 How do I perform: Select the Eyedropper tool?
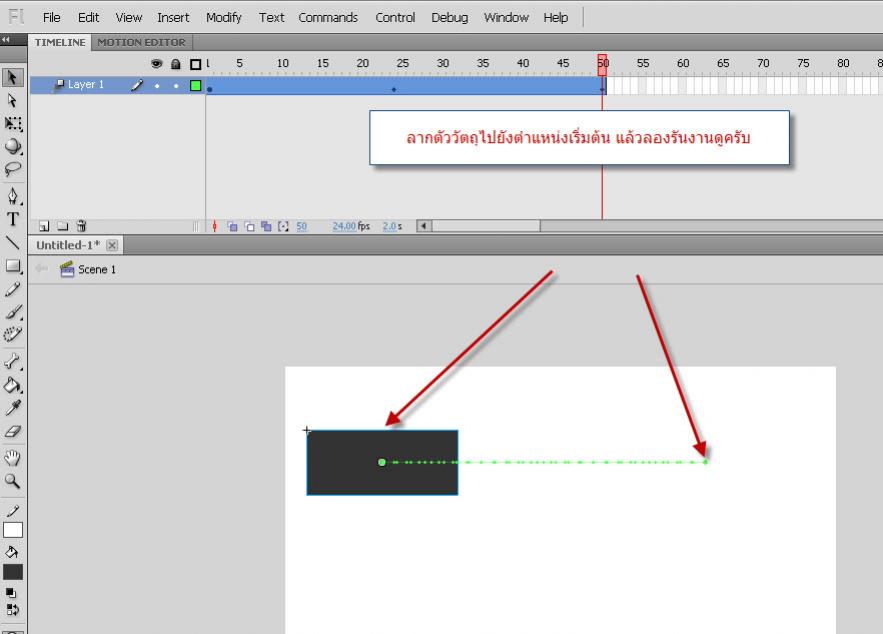point(12,407)
